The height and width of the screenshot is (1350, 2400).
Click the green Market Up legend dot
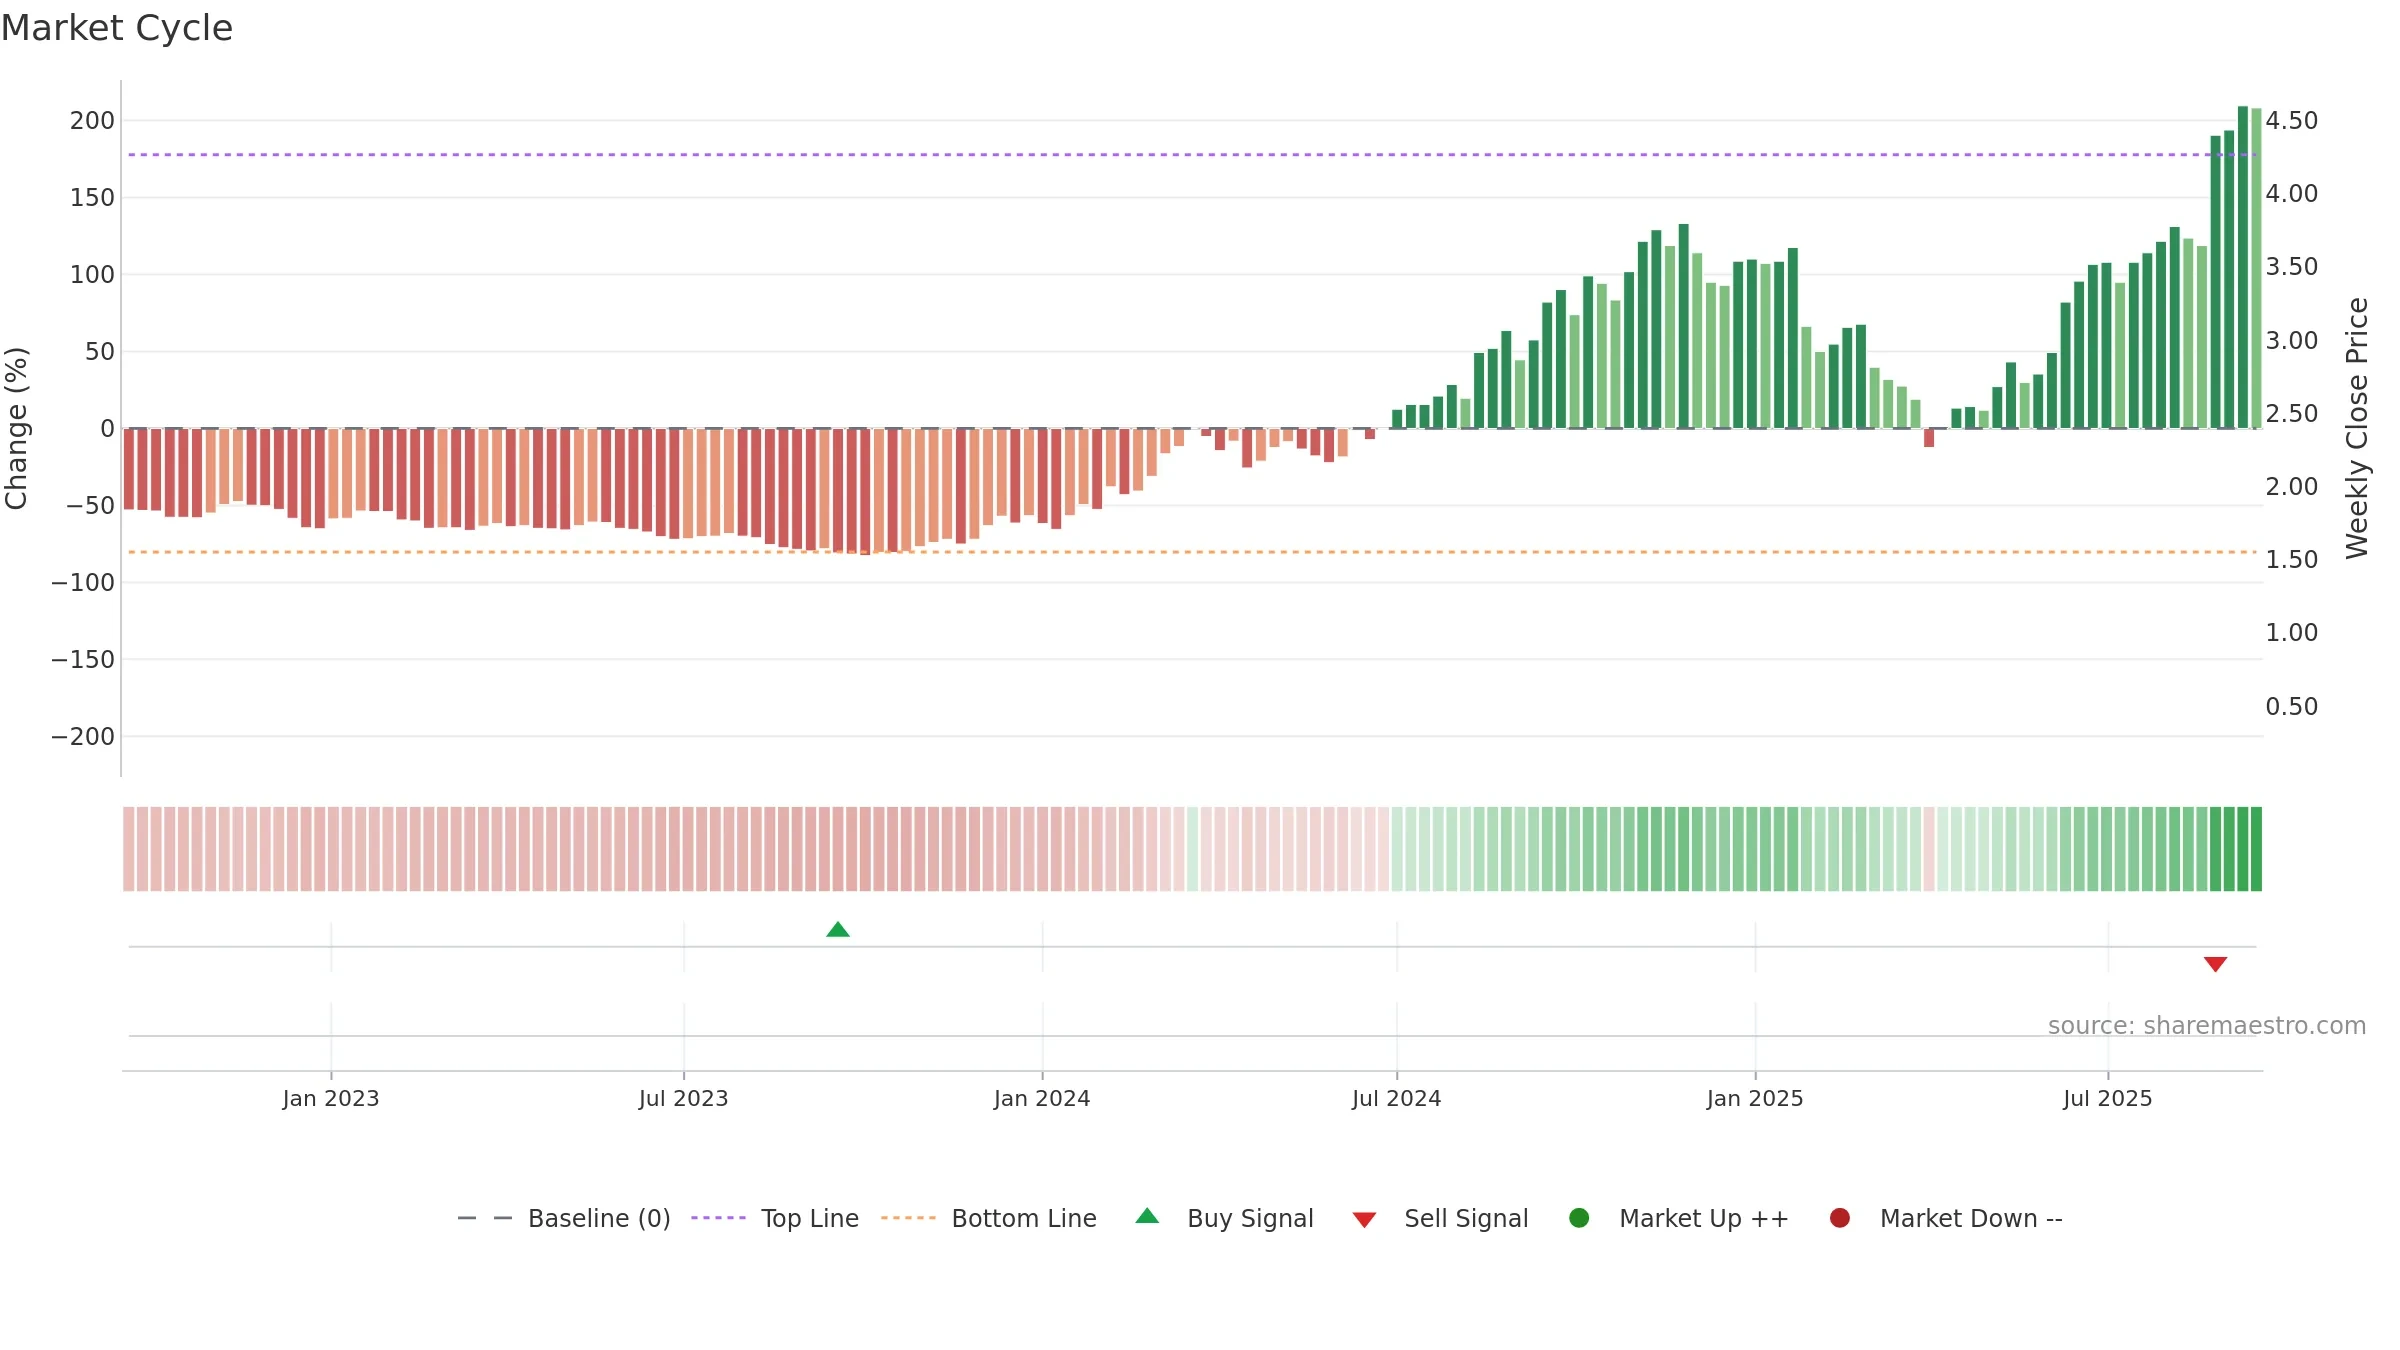[1579, 1218]
